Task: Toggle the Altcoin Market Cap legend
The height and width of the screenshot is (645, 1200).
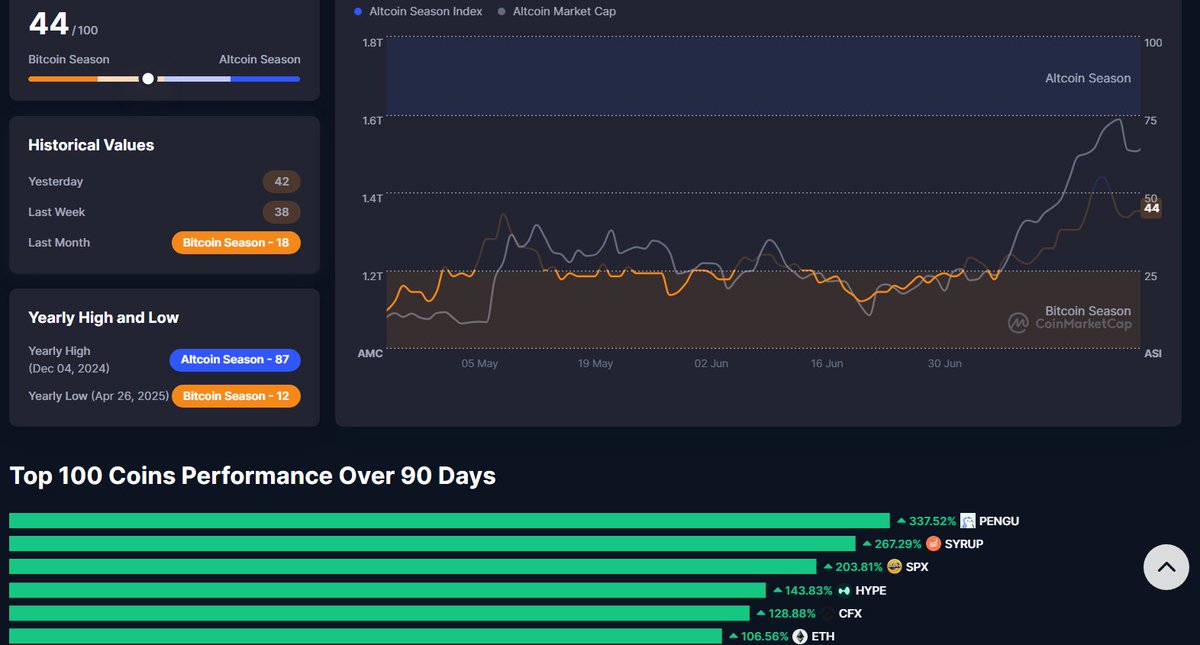Action: click(x=557, y=12)
